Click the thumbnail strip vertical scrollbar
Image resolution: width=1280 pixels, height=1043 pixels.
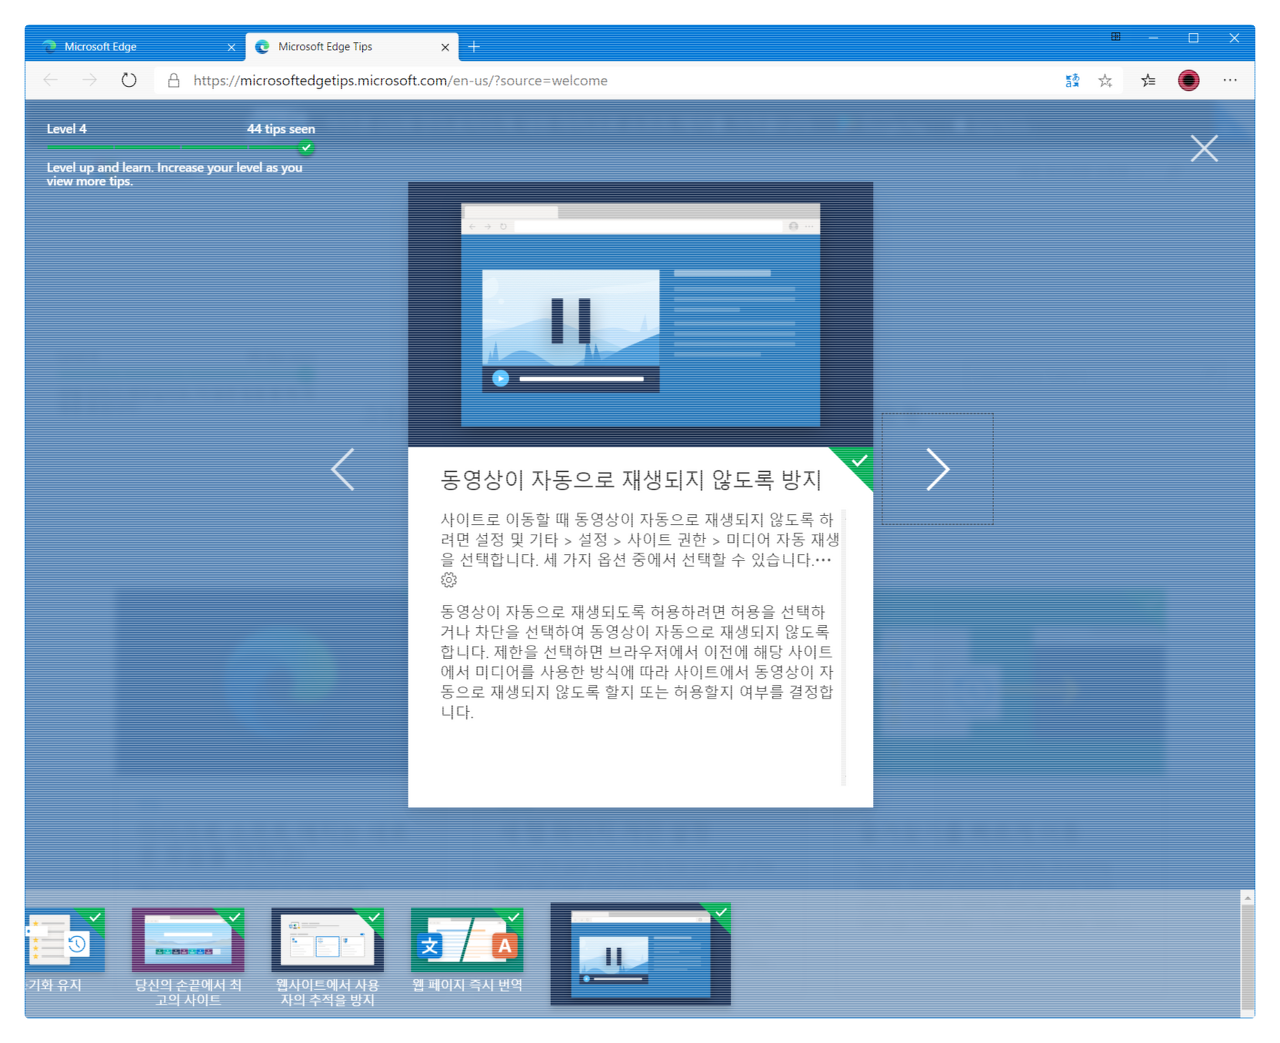(1247, 953)
